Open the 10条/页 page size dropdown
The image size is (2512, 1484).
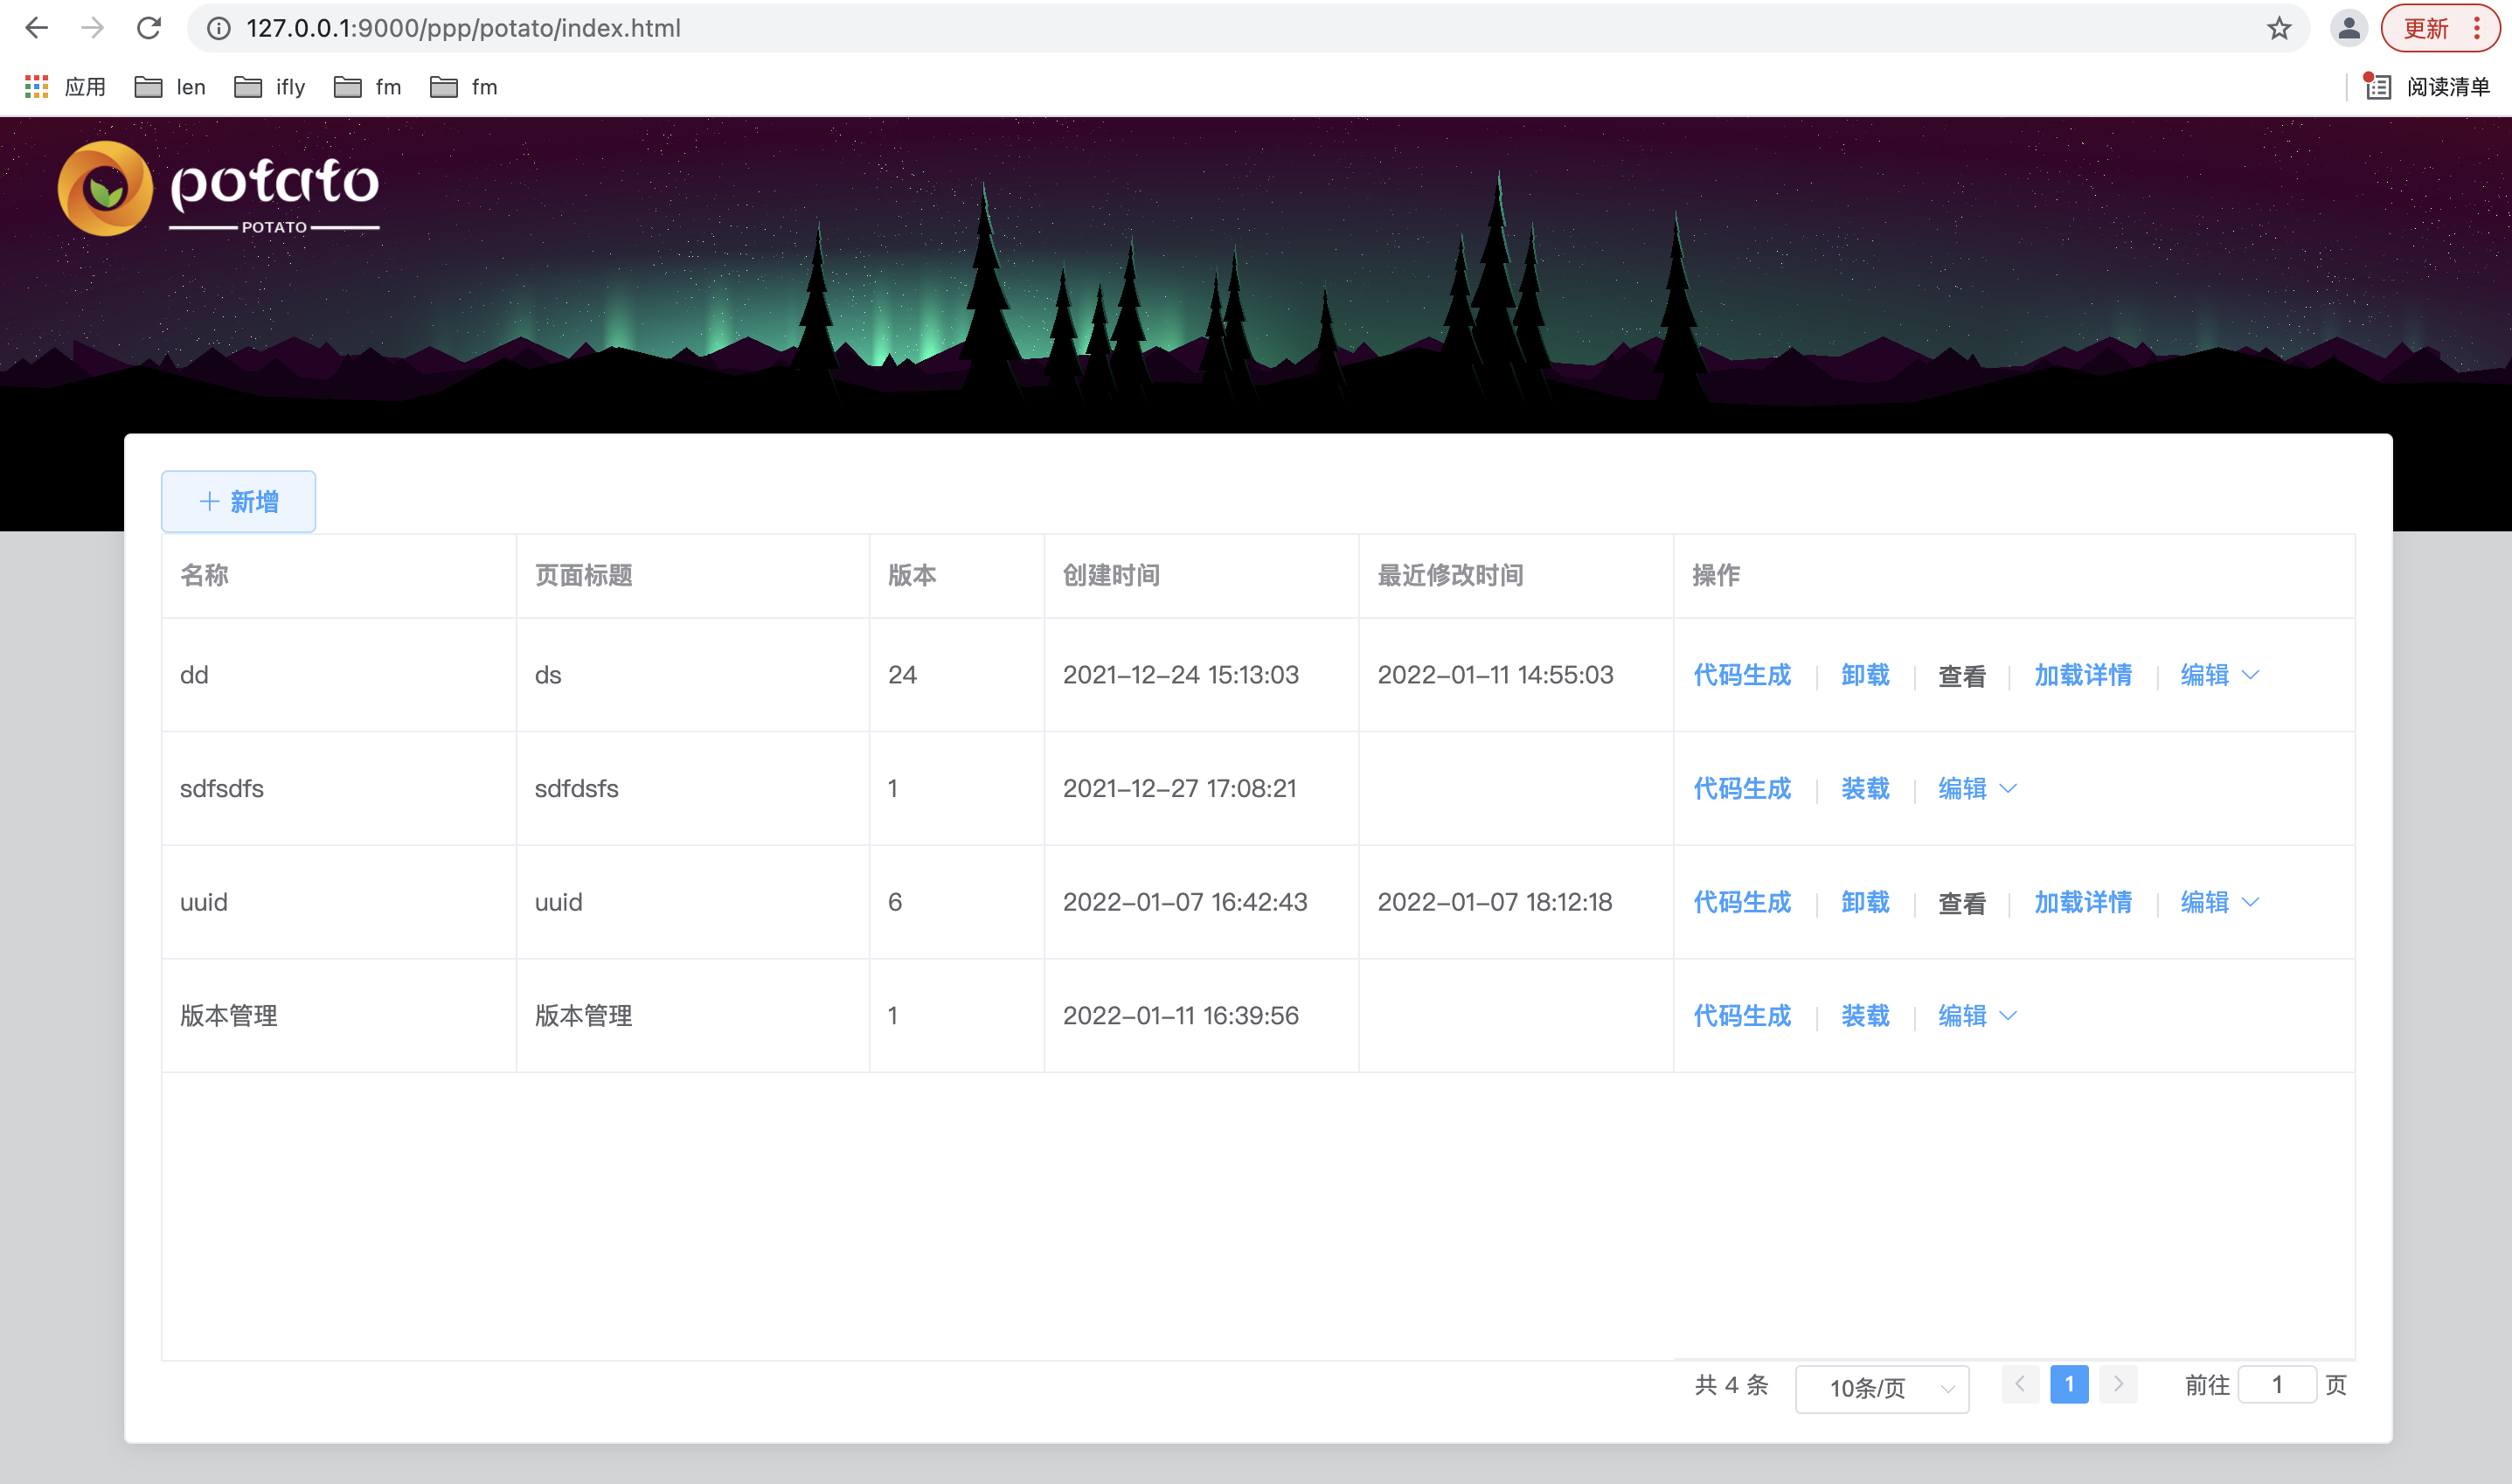1882,1388
